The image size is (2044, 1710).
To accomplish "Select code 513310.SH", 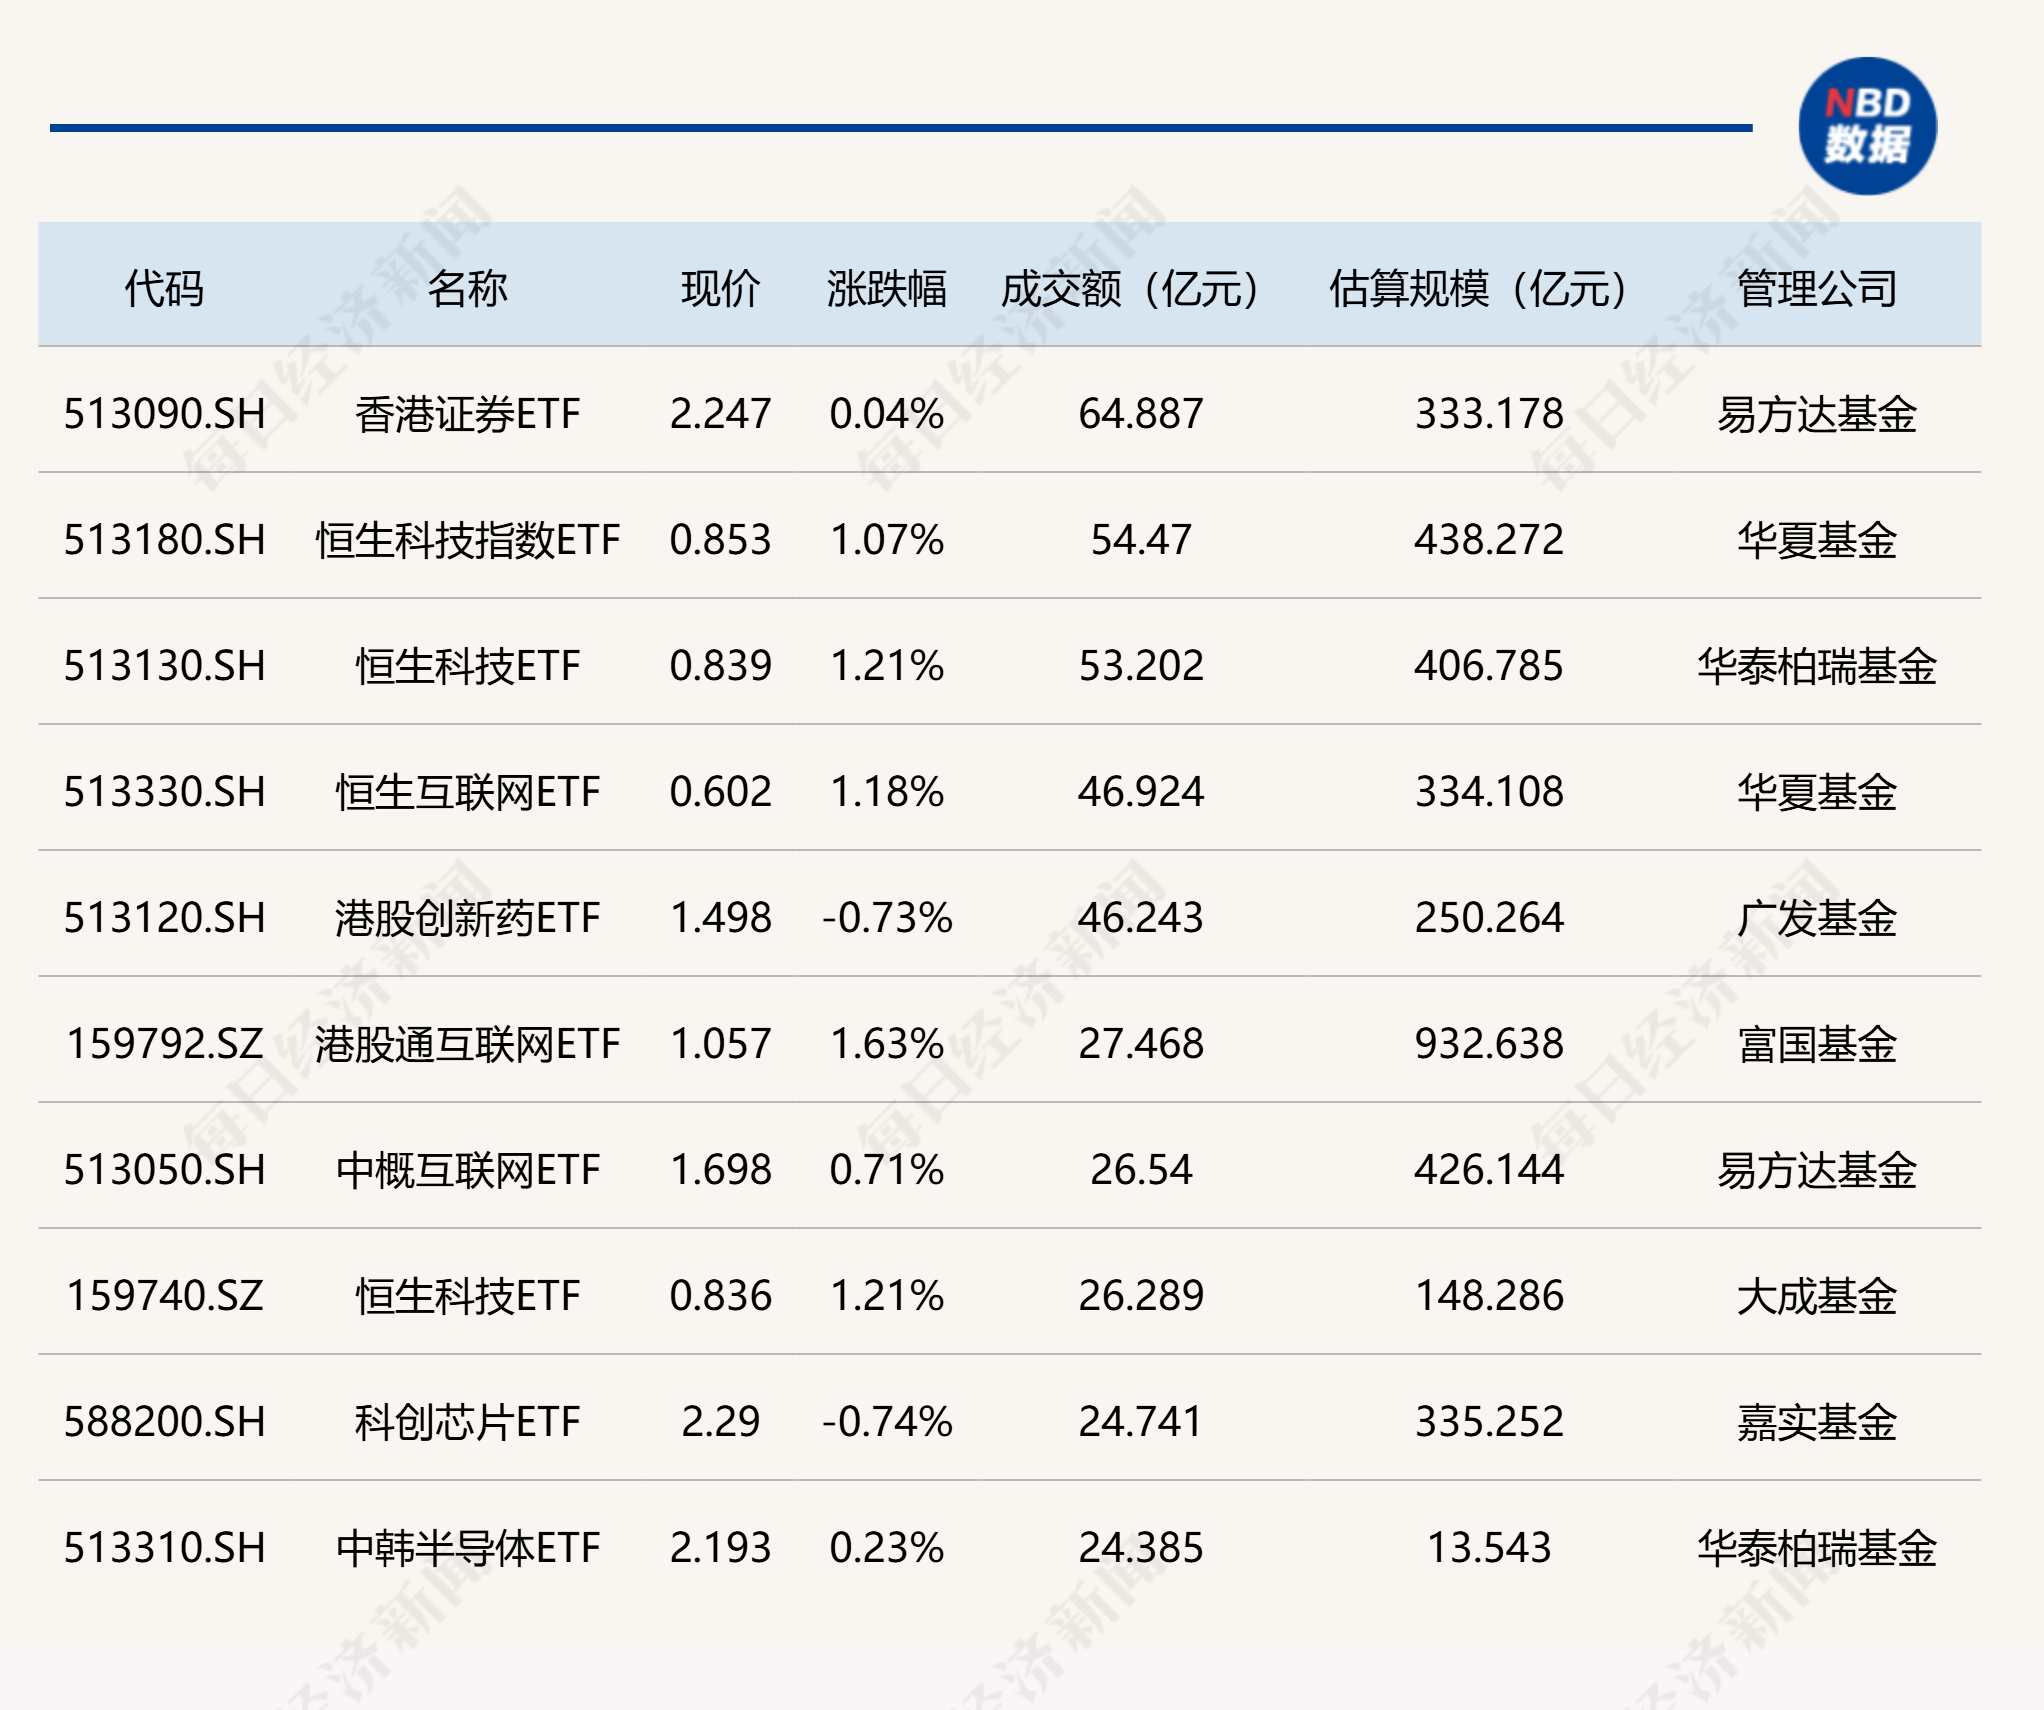I will [x=165, y=1548].
